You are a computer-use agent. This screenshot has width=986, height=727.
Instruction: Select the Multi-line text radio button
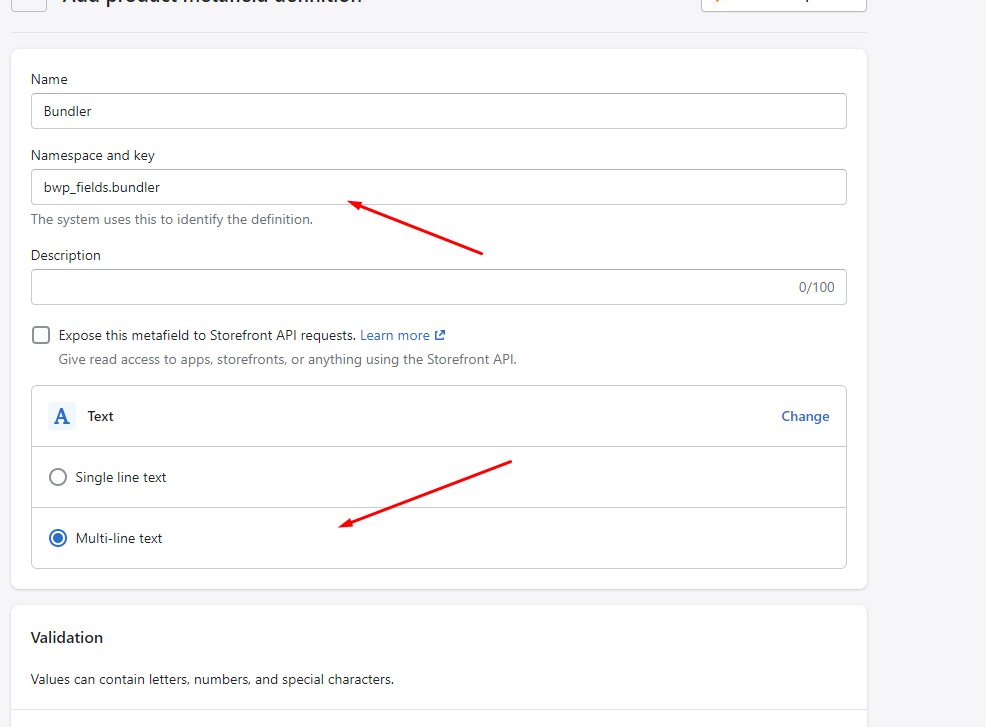click(x=58, y=538)
